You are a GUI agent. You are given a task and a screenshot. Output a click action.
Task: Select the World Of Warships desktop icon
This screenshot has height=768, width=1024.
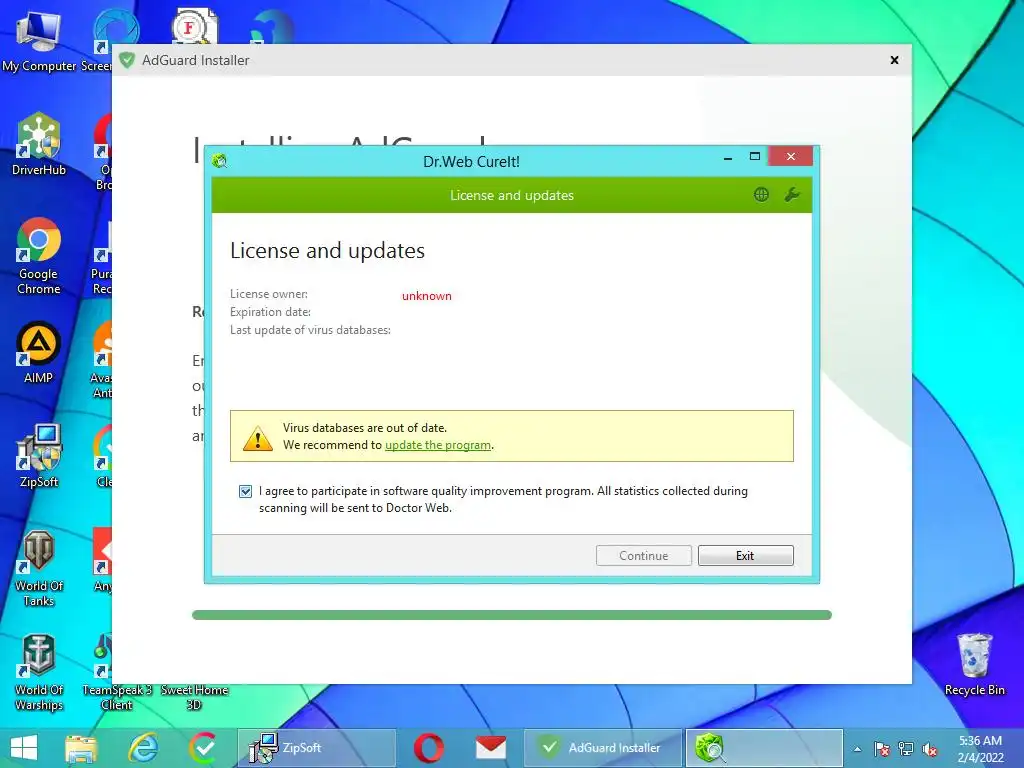39,673
